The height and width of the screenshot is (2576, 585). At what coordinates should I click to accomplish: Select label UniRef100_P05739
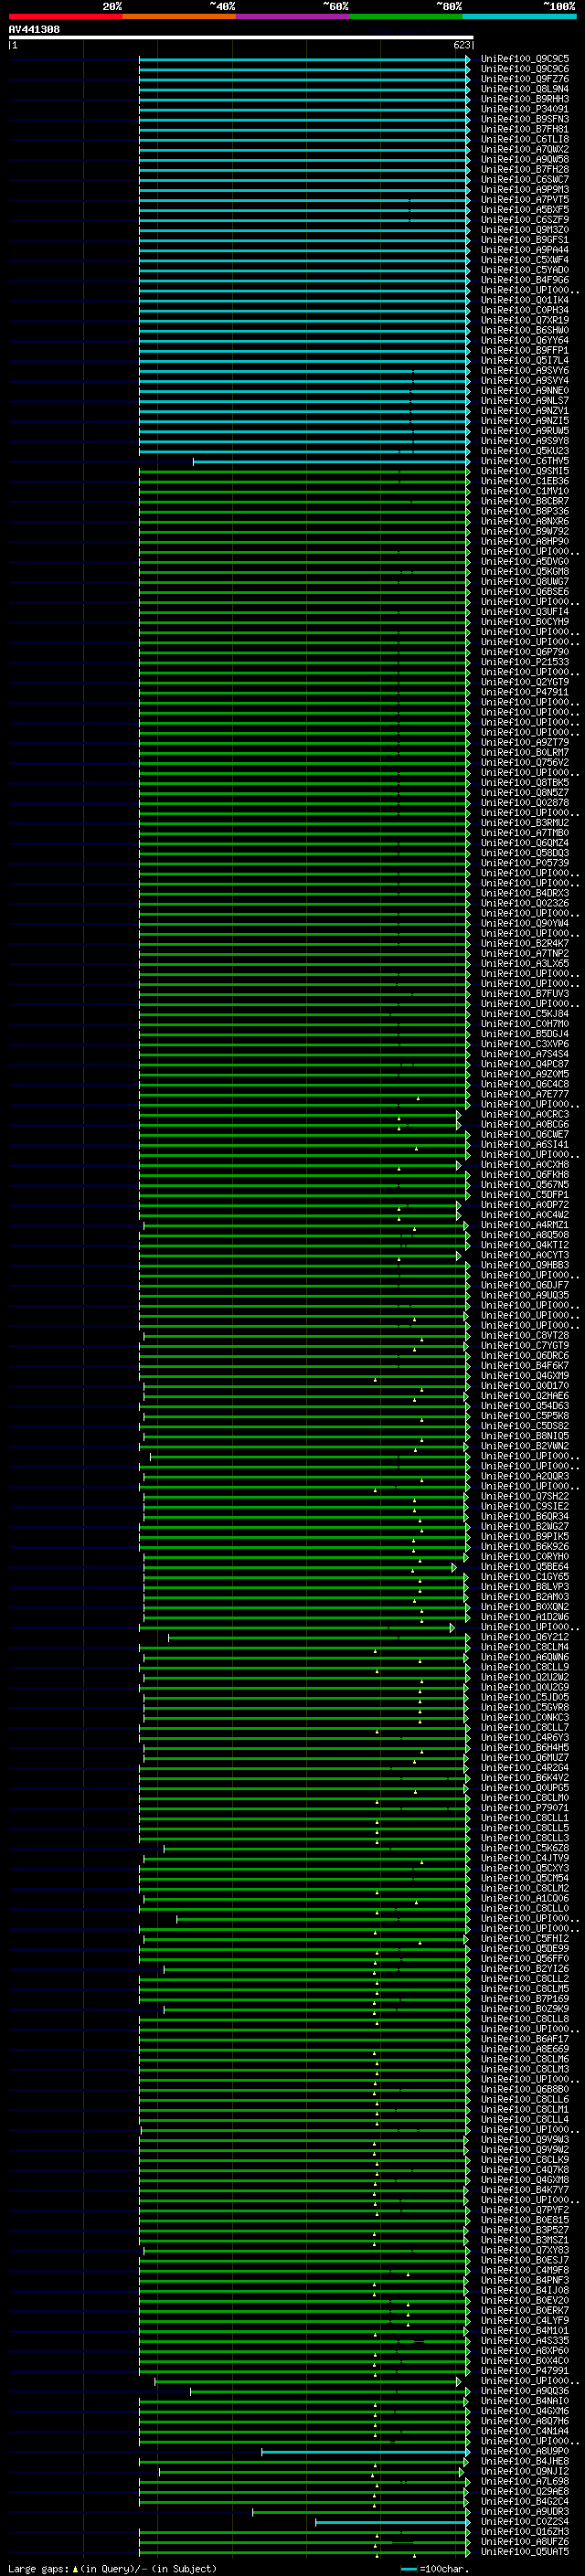(x=525, y=863)
